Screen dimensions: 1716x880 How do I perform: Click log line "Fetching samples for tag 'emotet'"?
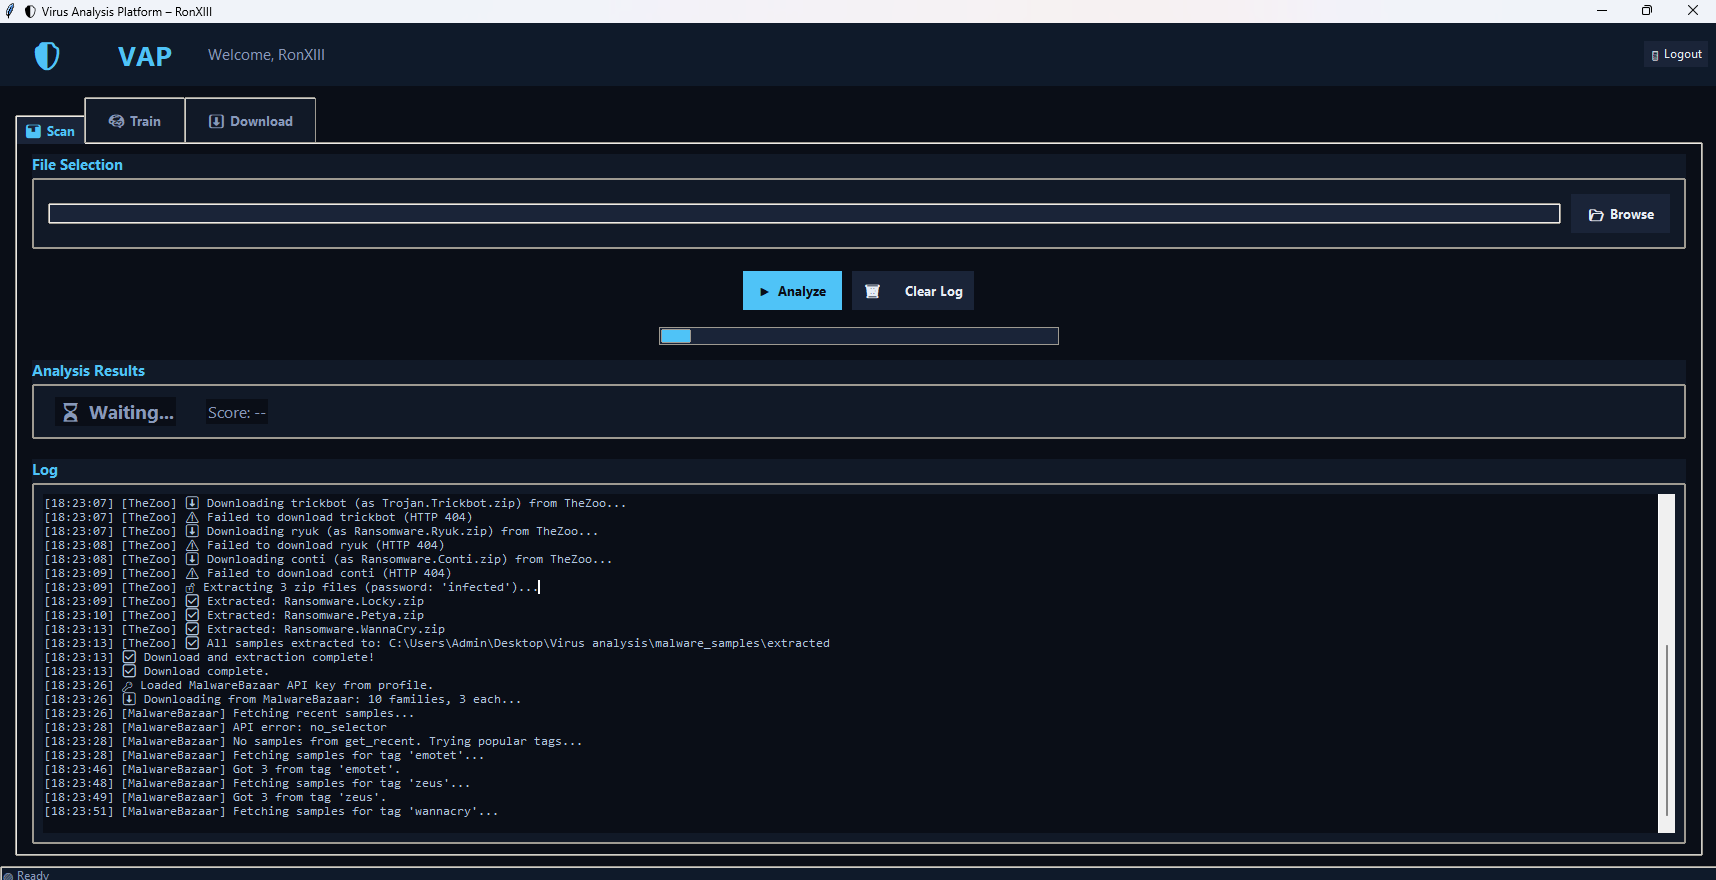[264, 755]
